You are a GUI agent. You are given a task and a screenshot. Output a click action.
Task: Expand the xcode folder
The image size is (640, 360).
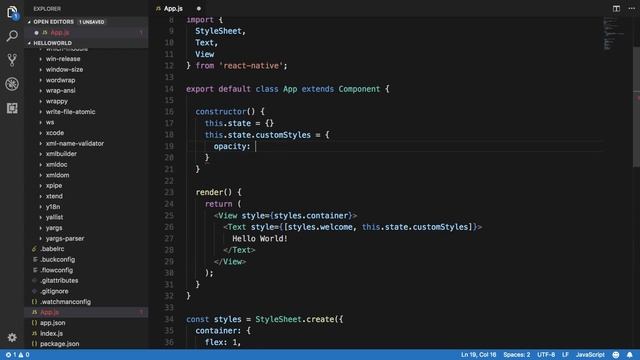[x=55, y=133]
